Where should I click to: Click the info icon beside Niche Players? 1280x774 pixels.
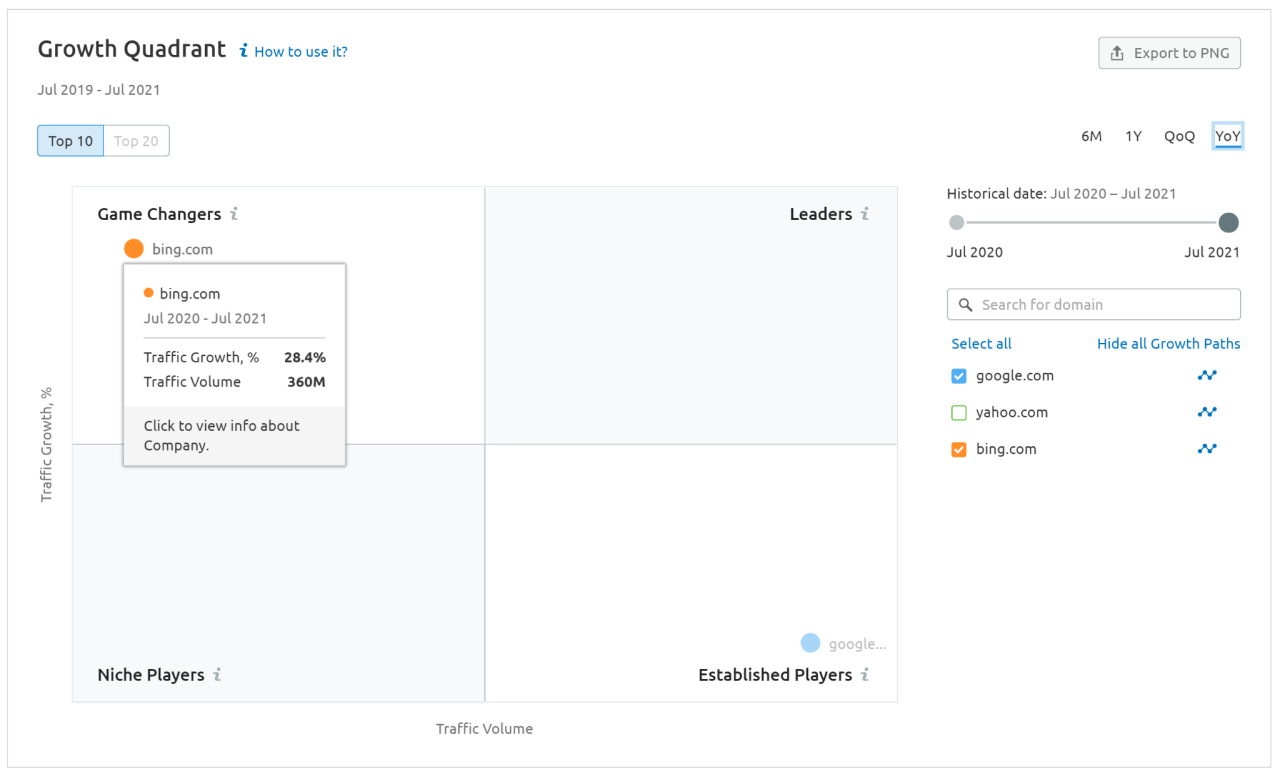coord(217,675)
